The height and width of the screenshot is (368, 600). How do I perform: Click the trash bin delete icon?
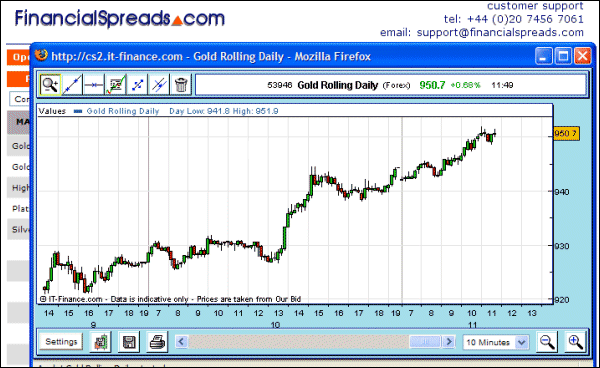181,85
